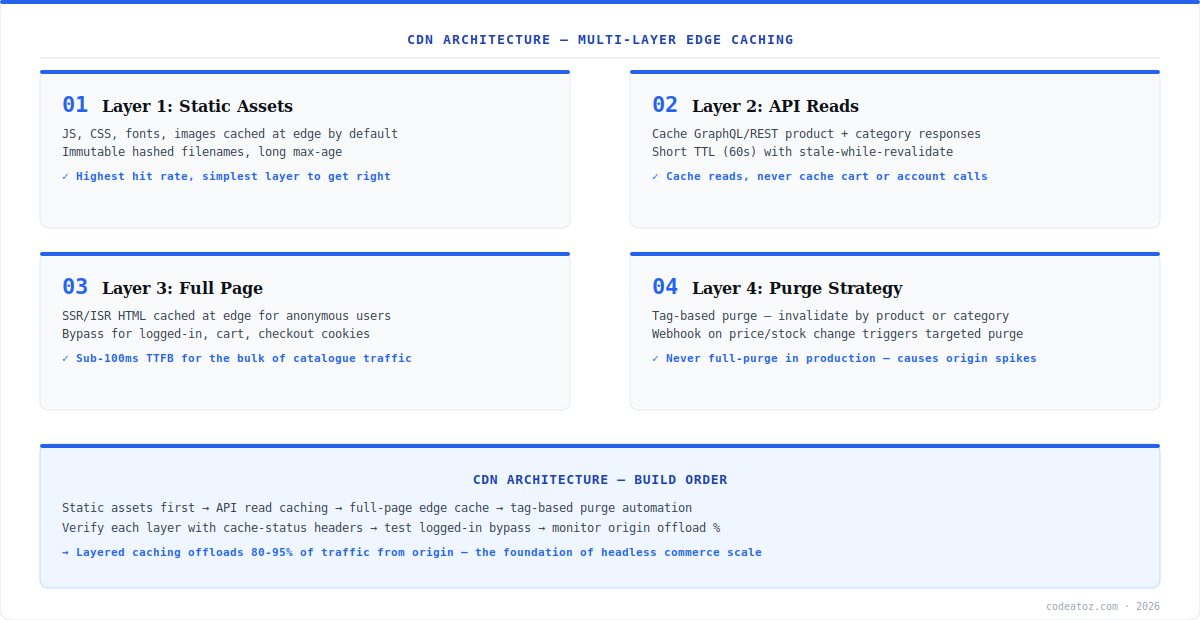Select the '04' number of Layer 4
This screenshot has height=620, width=1200.
(665, 287)
